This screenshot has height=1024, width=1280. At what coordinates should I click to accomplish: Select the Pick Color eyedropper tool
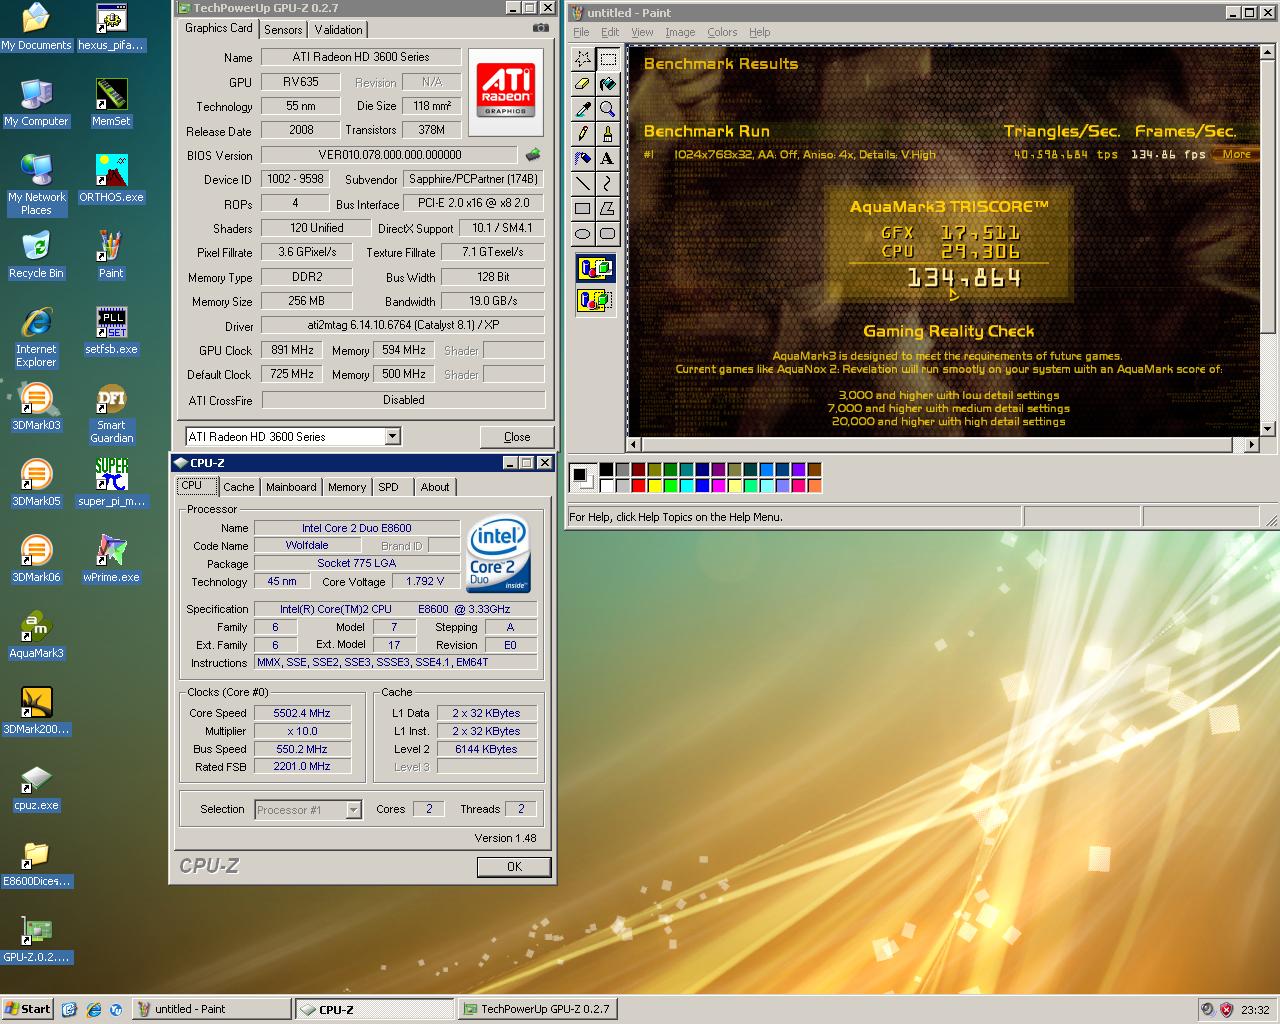point(583,109)
